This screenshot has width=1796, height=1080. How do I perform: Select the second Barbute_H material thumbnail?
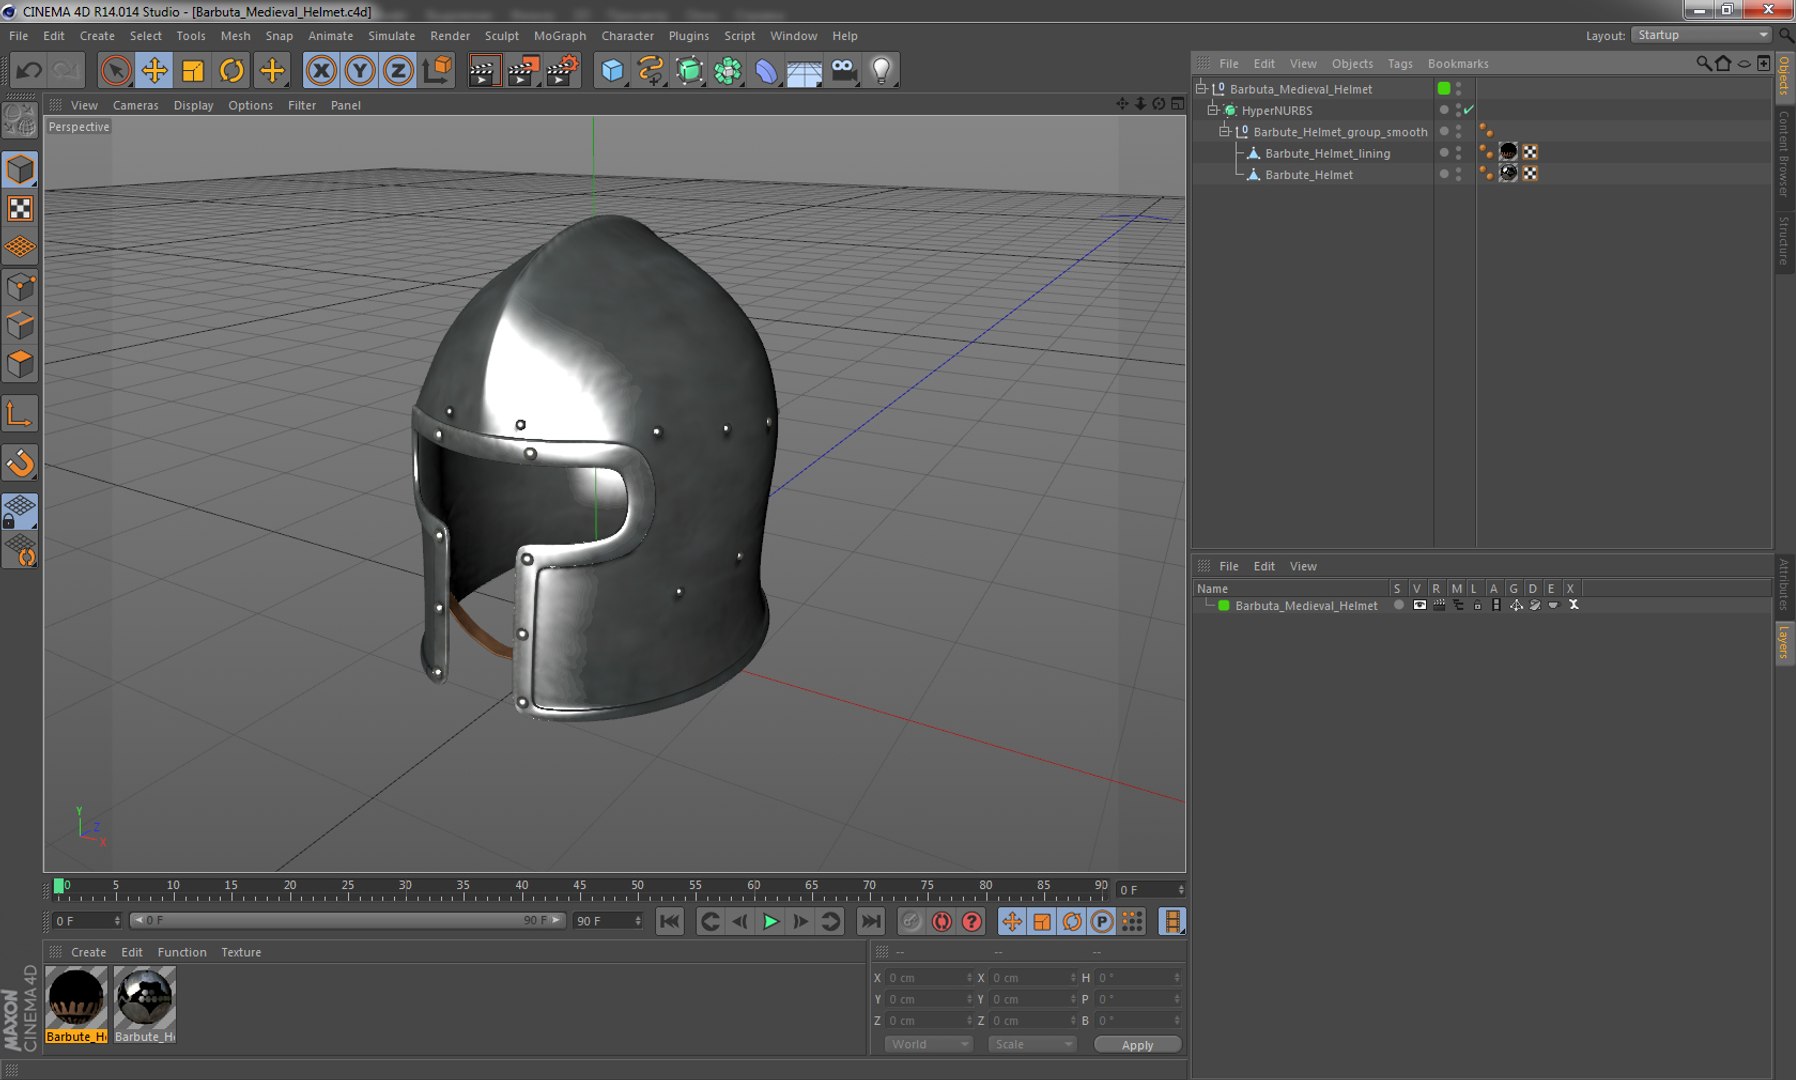point(145,1005)
